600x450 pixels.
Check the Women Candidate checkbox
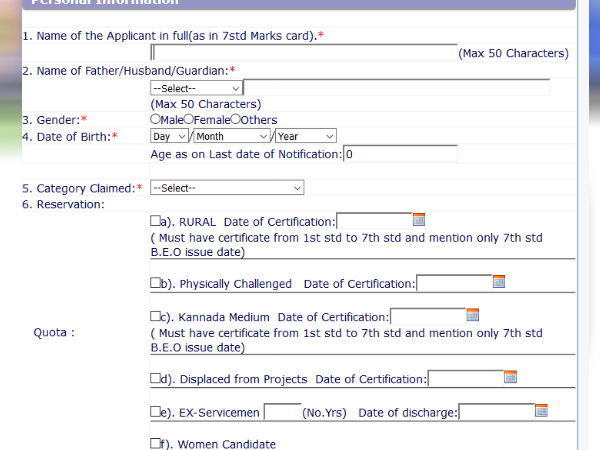(x=155, y=443)
